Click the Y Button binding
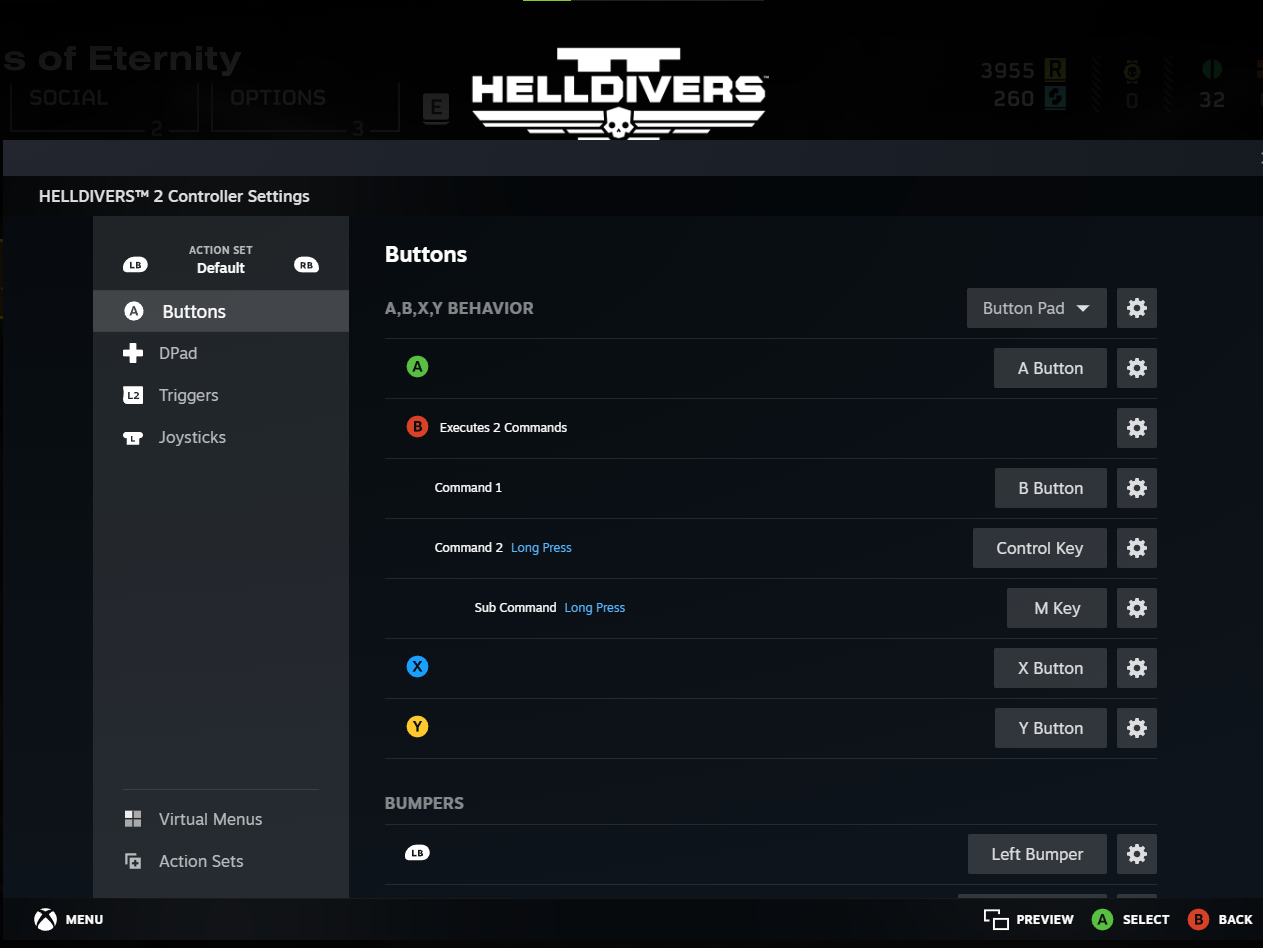1263x948 pixels. 1050,728
